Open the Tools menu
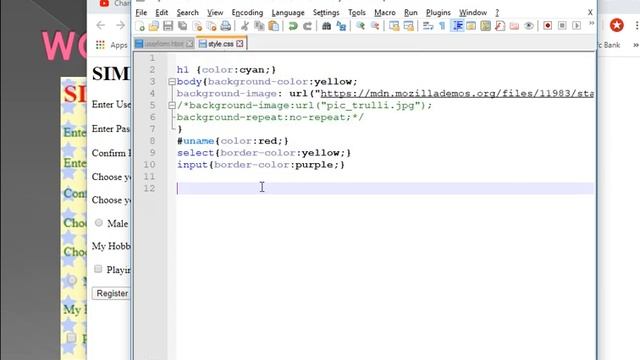This screenshot has height=360, width=640. pos(357,13)
